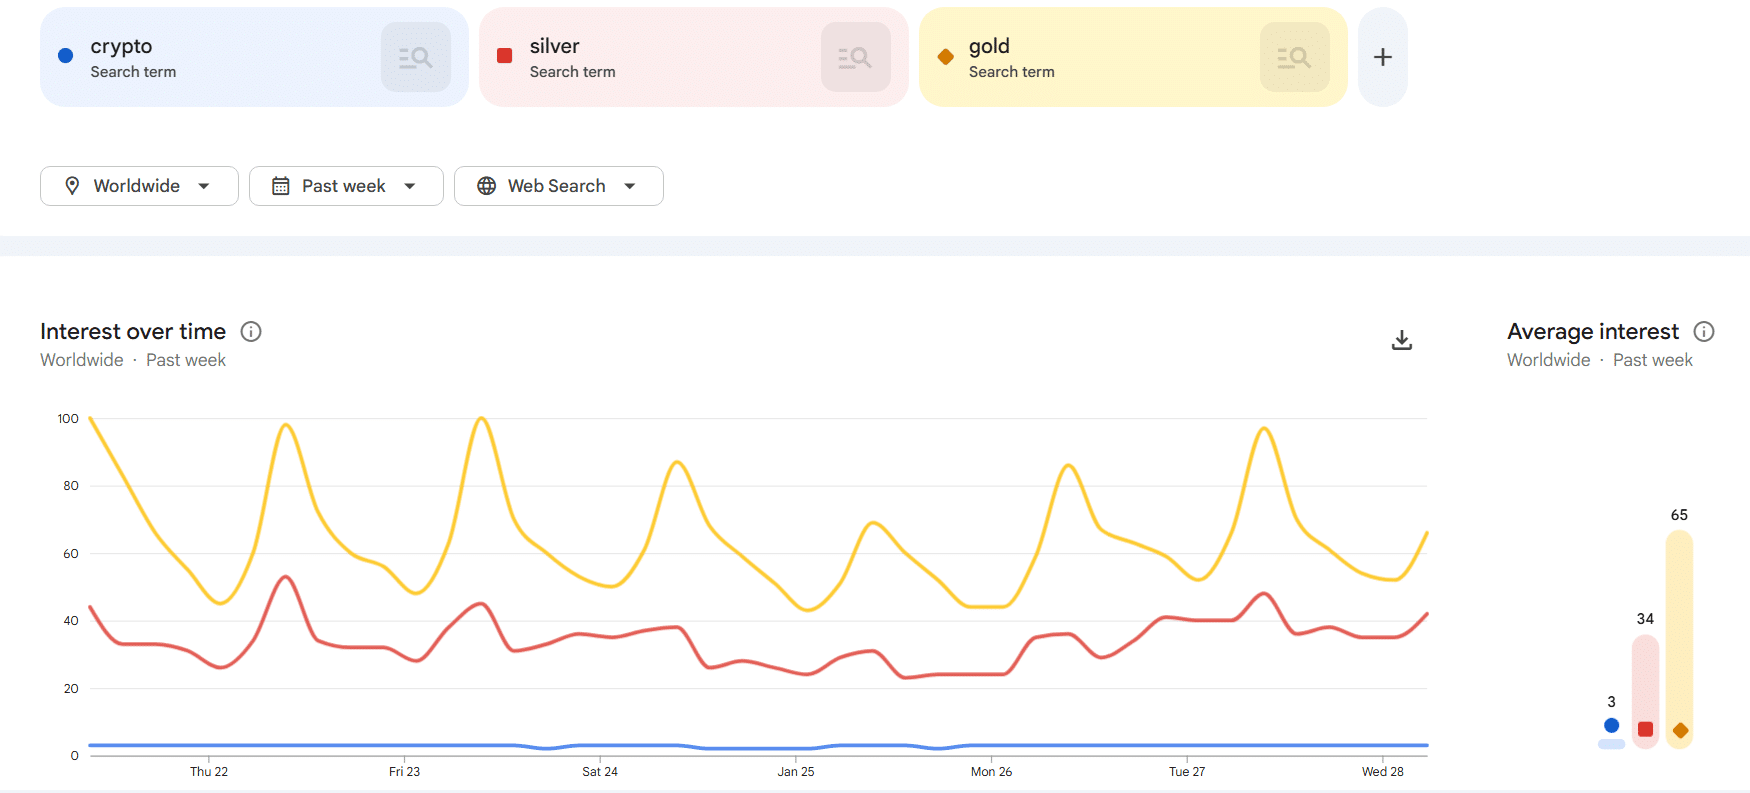Click the blue crypto color dot
The height and width of the screenshot is (793, 1750).
(66, 56)
